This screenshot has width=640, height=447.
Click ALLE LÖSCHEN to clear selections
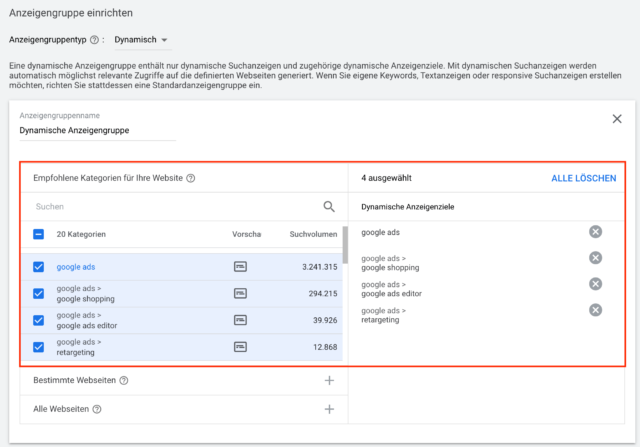[584, 178]
